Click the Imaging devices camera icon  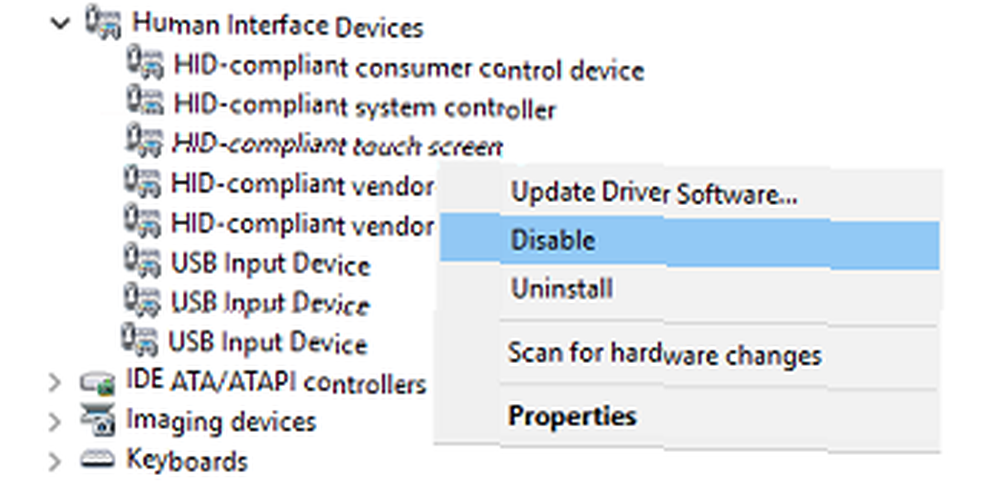98,420
